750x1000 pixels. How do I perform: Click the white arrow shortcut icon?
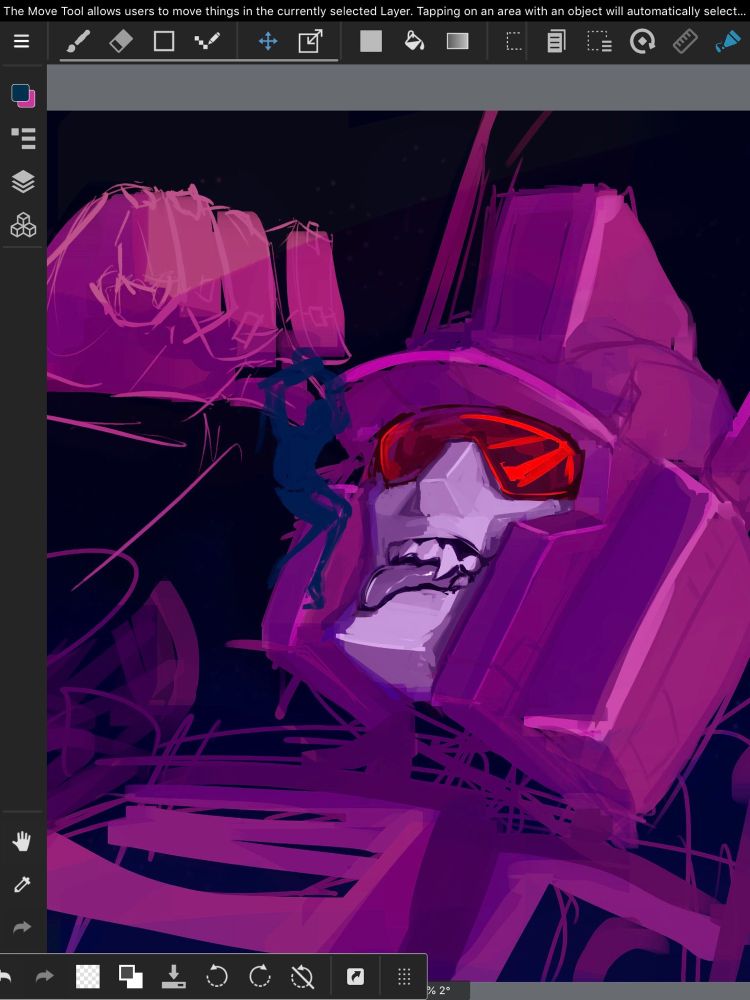[x=355, y=976]
